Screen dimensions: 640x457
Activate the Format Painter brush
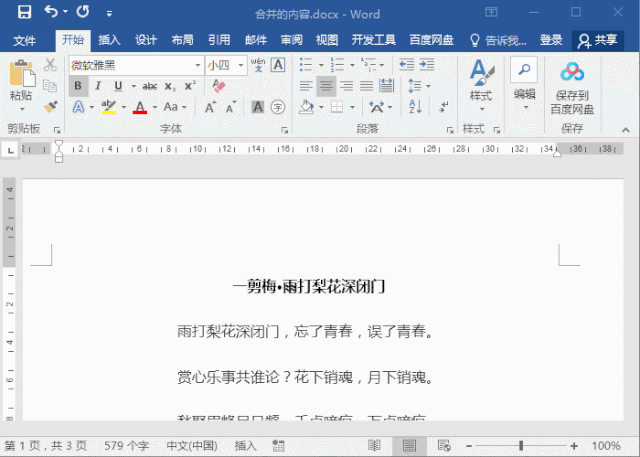click(x=50, y=107)
